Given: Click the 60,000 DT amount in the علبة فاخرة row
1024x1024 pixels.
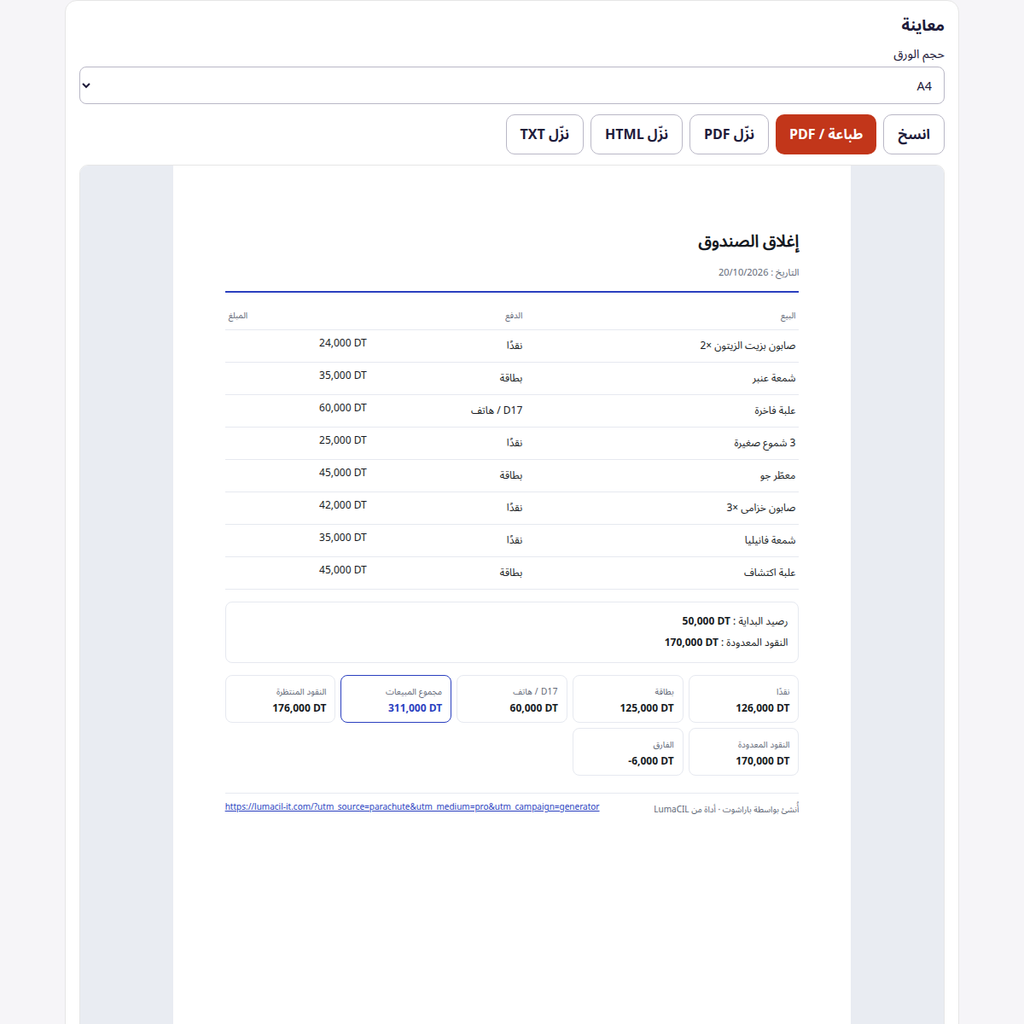Looking at the screenshot, I should point(343,408).
